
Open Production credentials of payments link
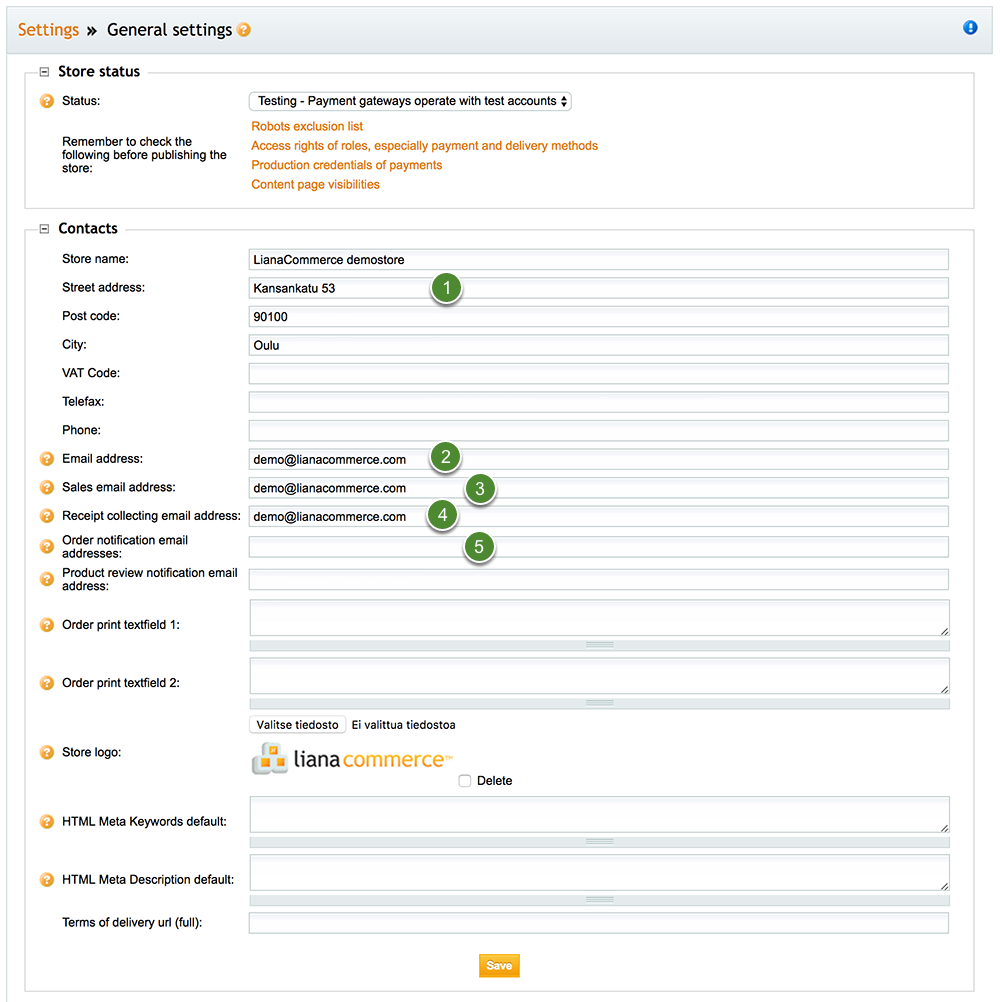click(346, 165)
